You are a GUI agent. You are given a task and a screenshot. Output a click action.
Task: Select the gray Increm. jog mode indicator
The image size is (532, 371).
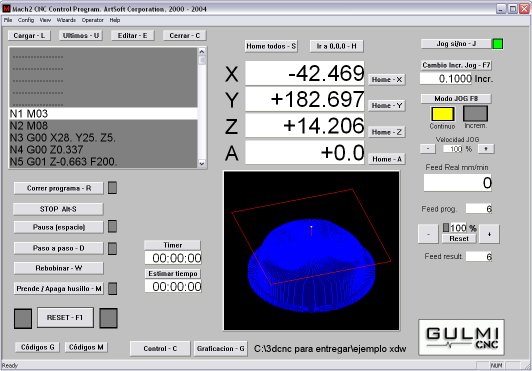point(475,113)
